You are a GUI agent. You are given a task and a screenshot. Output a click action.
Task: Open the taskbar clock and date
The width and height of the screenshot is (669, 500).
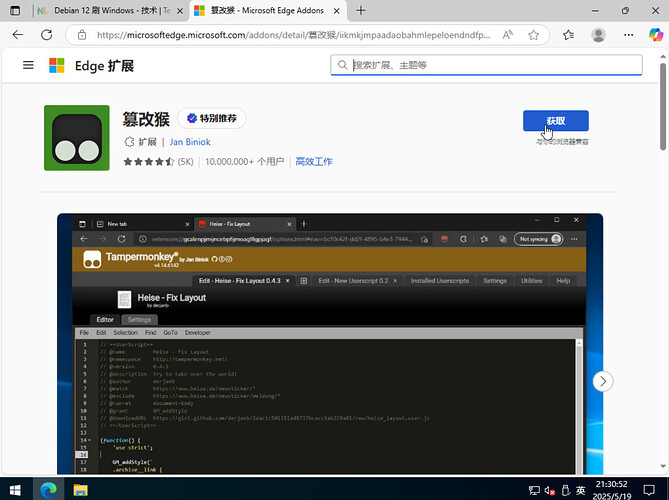tap(612, 490)
